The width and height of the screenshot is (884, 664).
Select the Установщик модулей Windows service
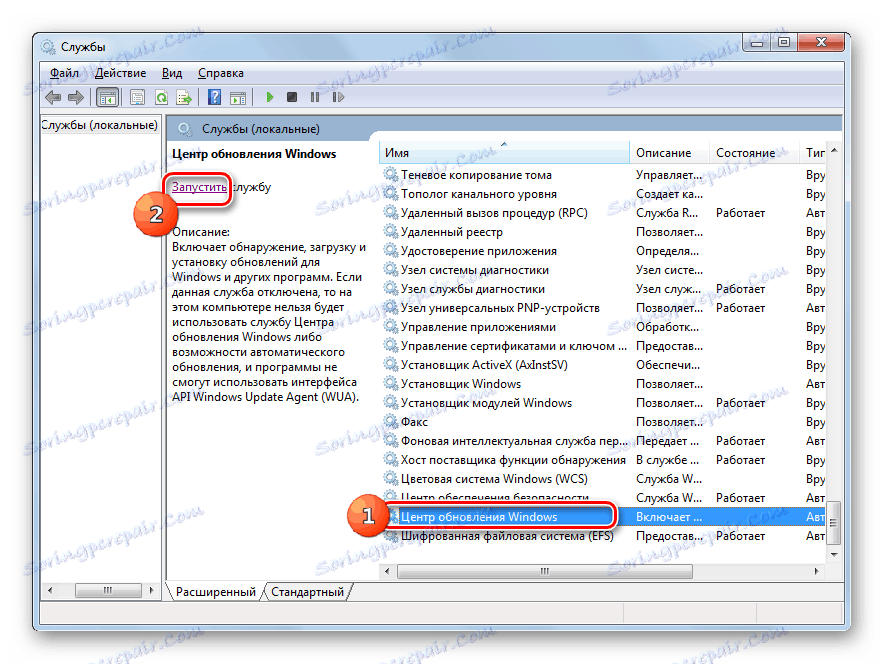[x=603, y=402]
